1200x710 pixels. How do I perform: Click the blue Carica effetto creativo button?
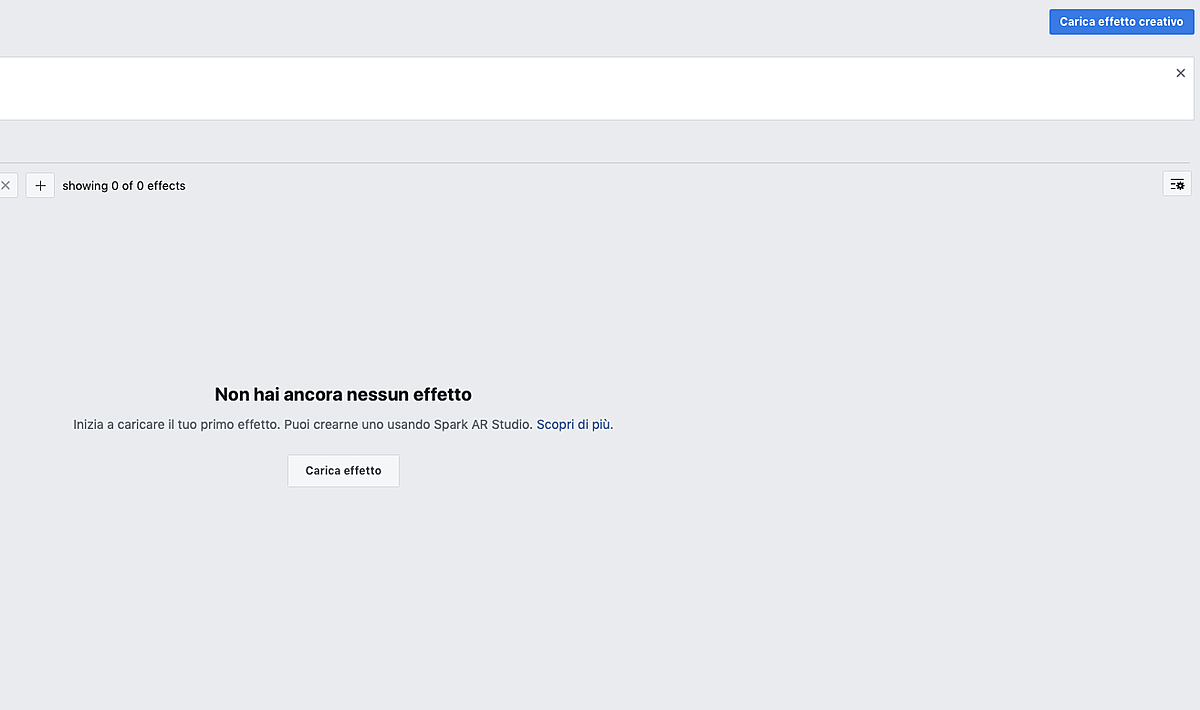[1121, 22]
